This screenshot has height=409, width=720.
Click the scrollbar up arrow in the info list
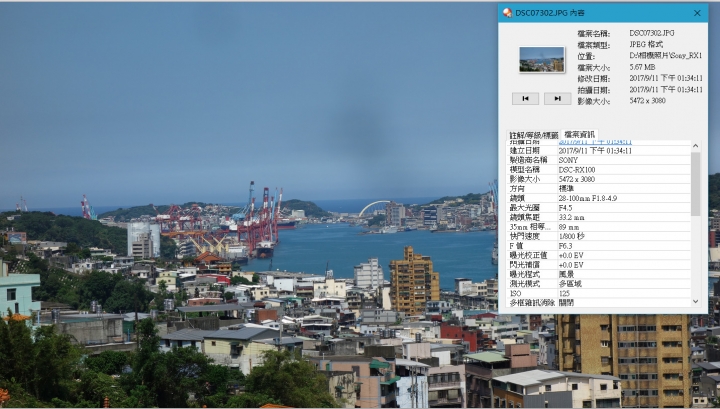click(696, 146)
